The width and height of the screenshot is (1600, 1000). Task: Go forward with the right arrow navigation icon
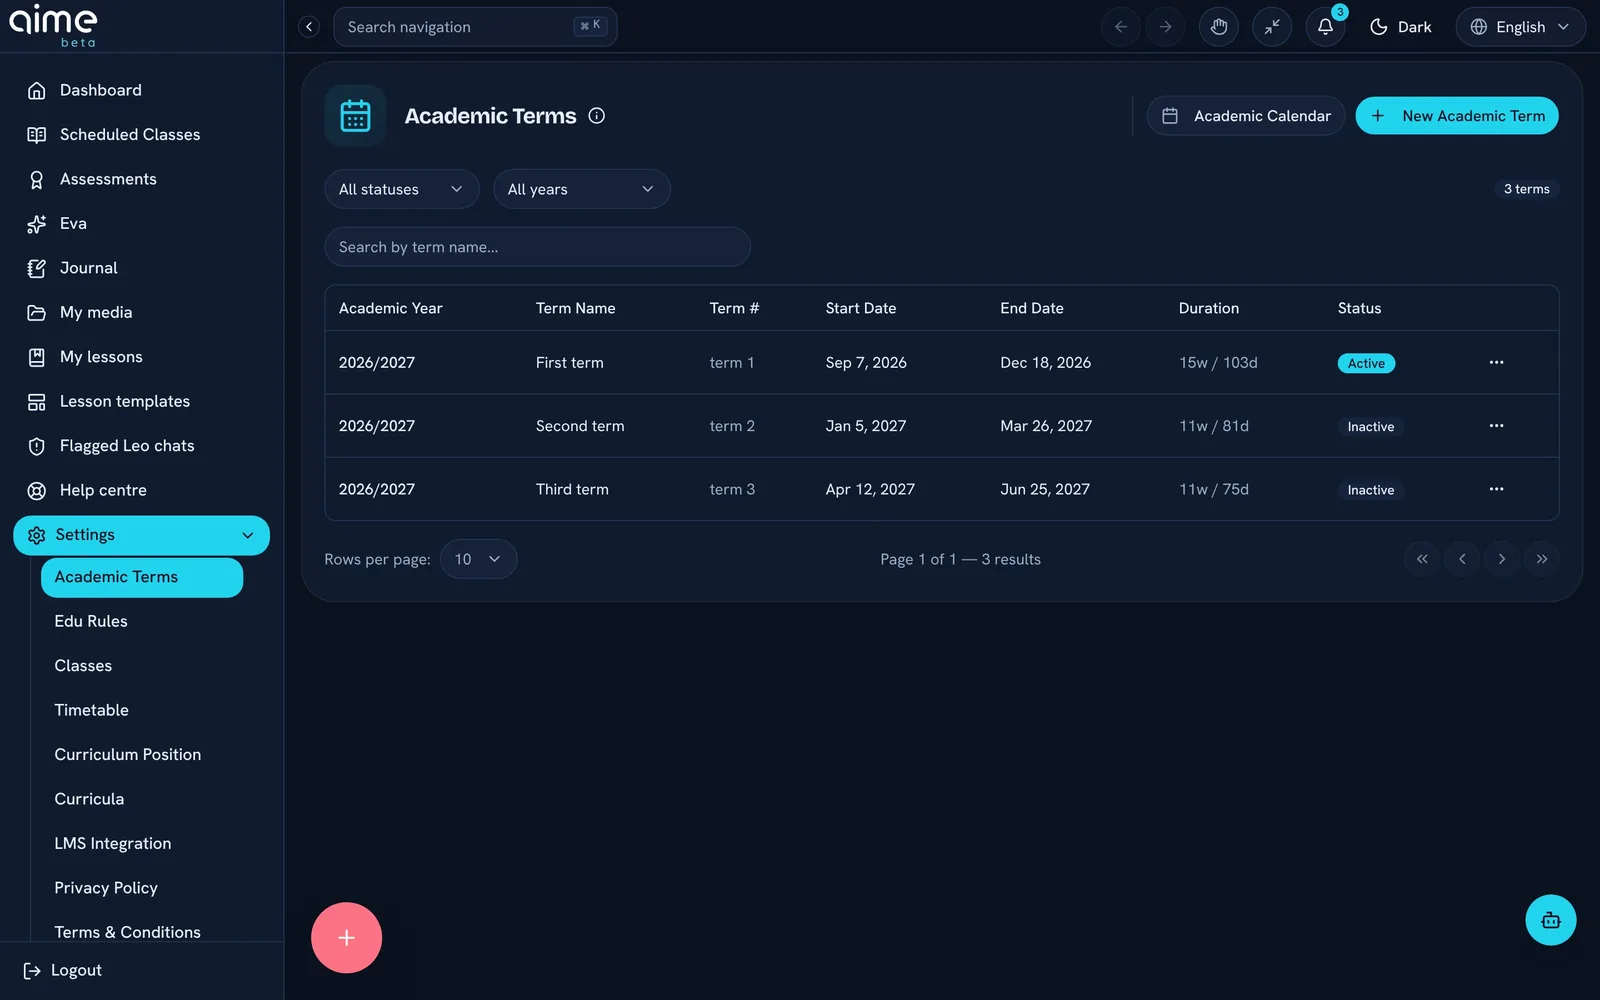click(1165, 27)
